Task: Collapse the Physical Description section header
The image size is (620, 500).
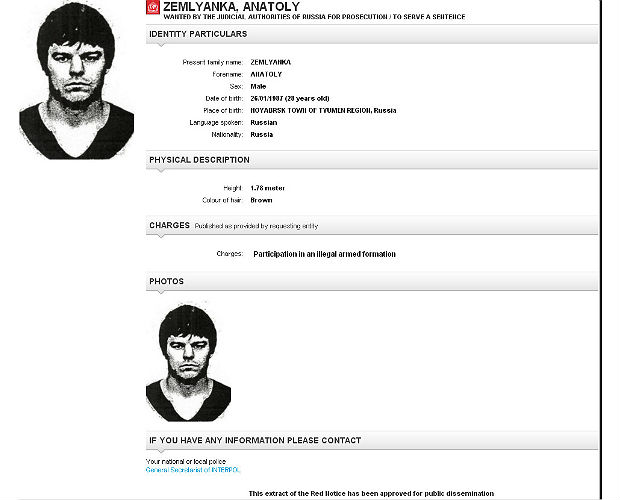Action: click(199, 160)
